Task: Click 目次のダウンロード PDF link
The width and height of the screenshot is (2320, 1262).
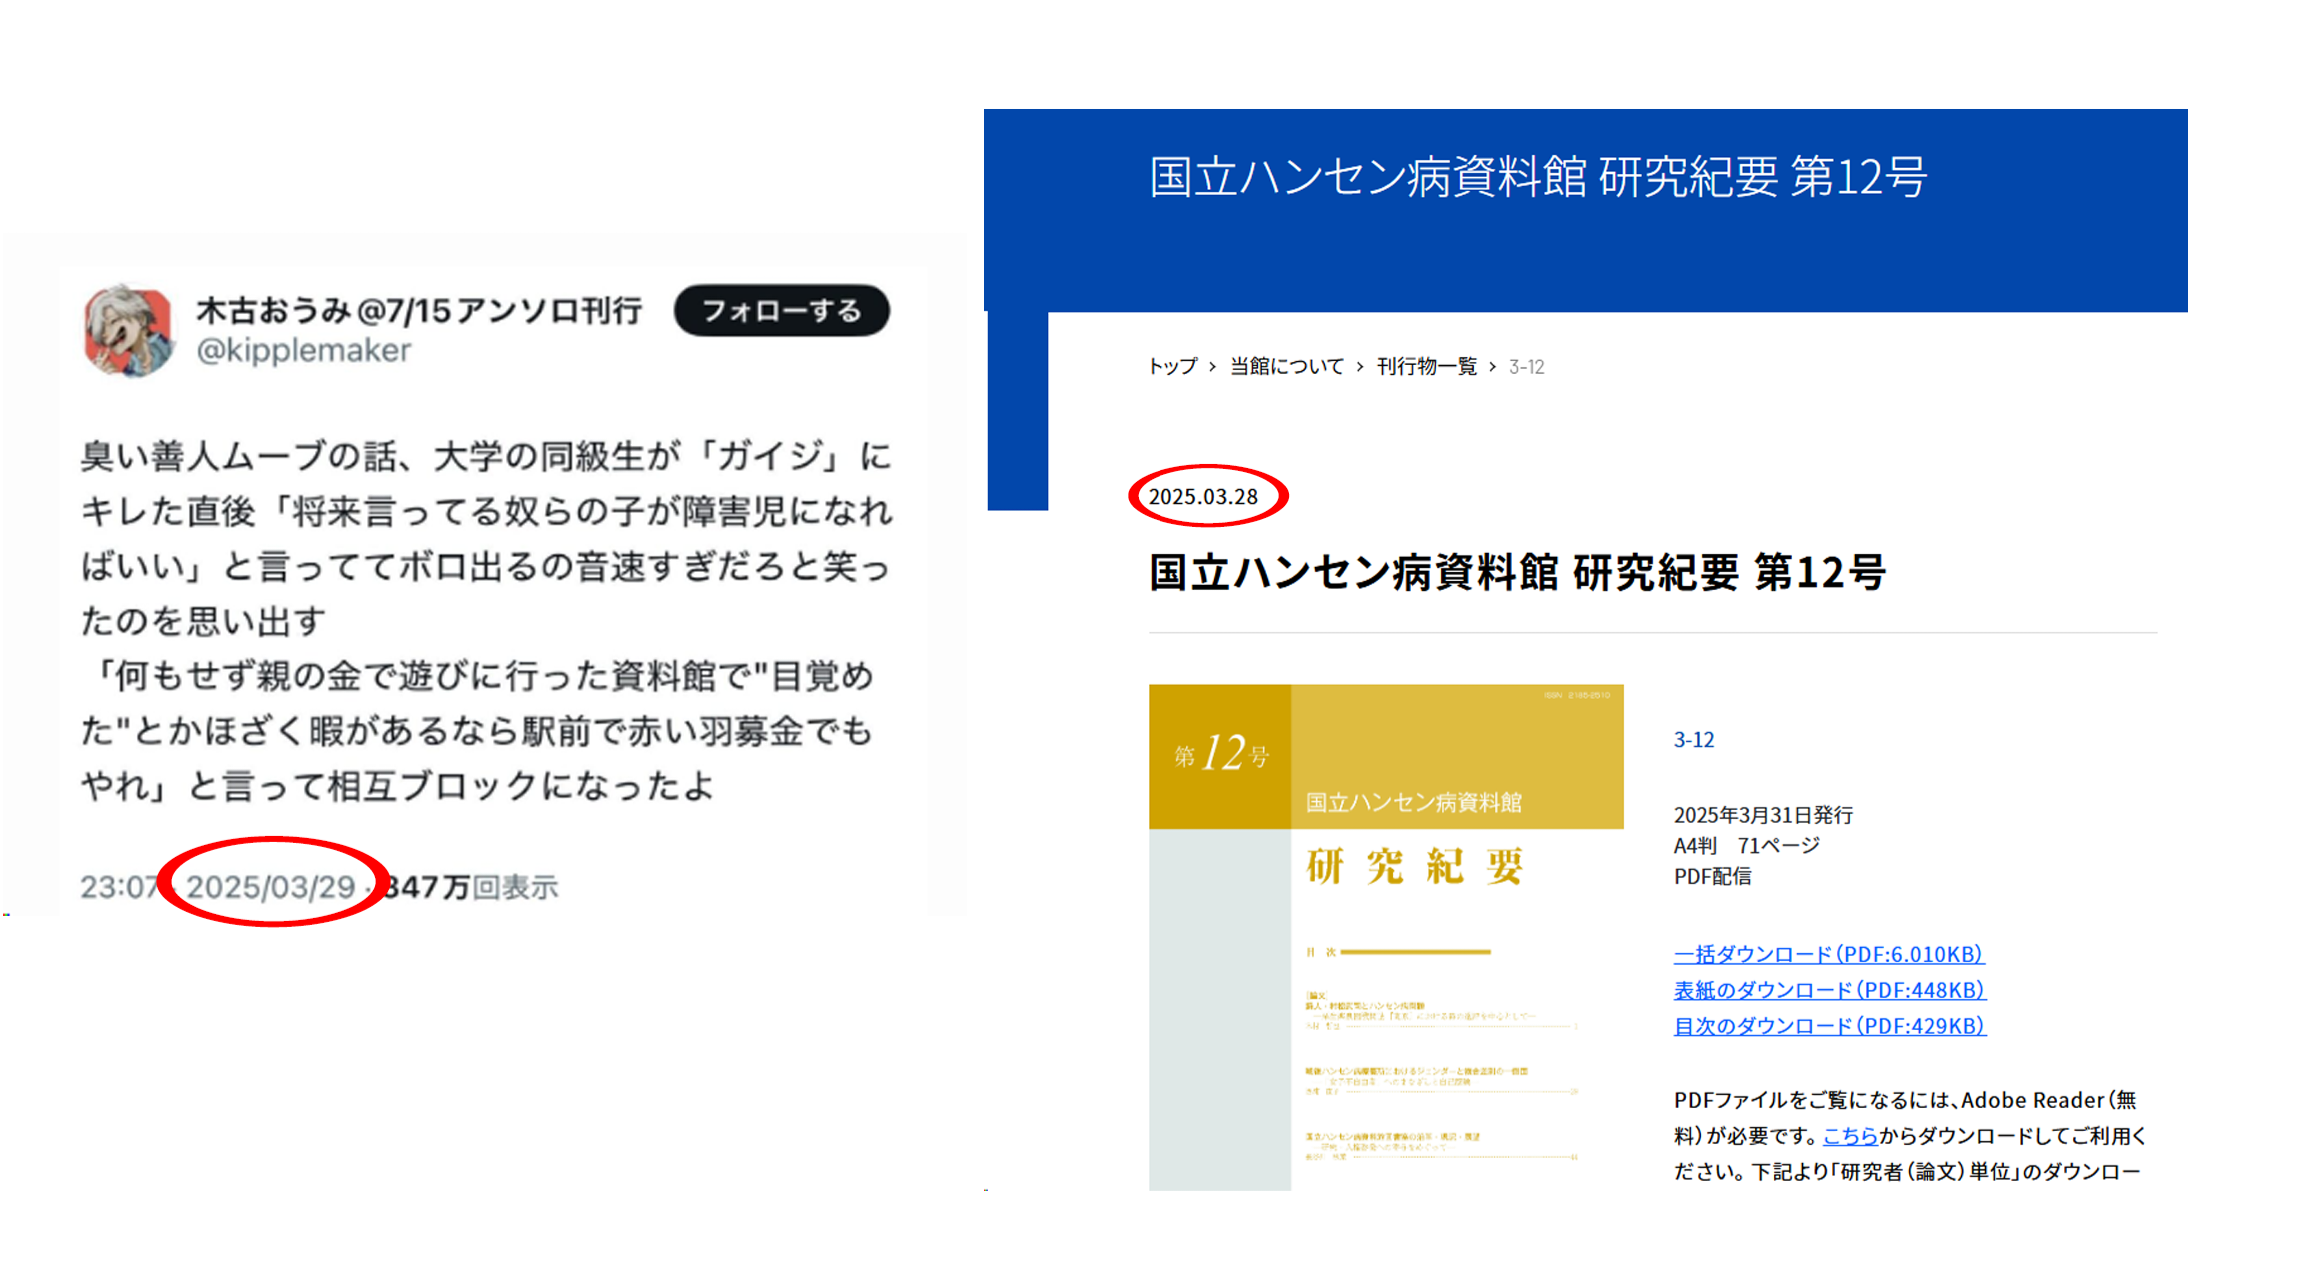Action: pos(1829,1026)
